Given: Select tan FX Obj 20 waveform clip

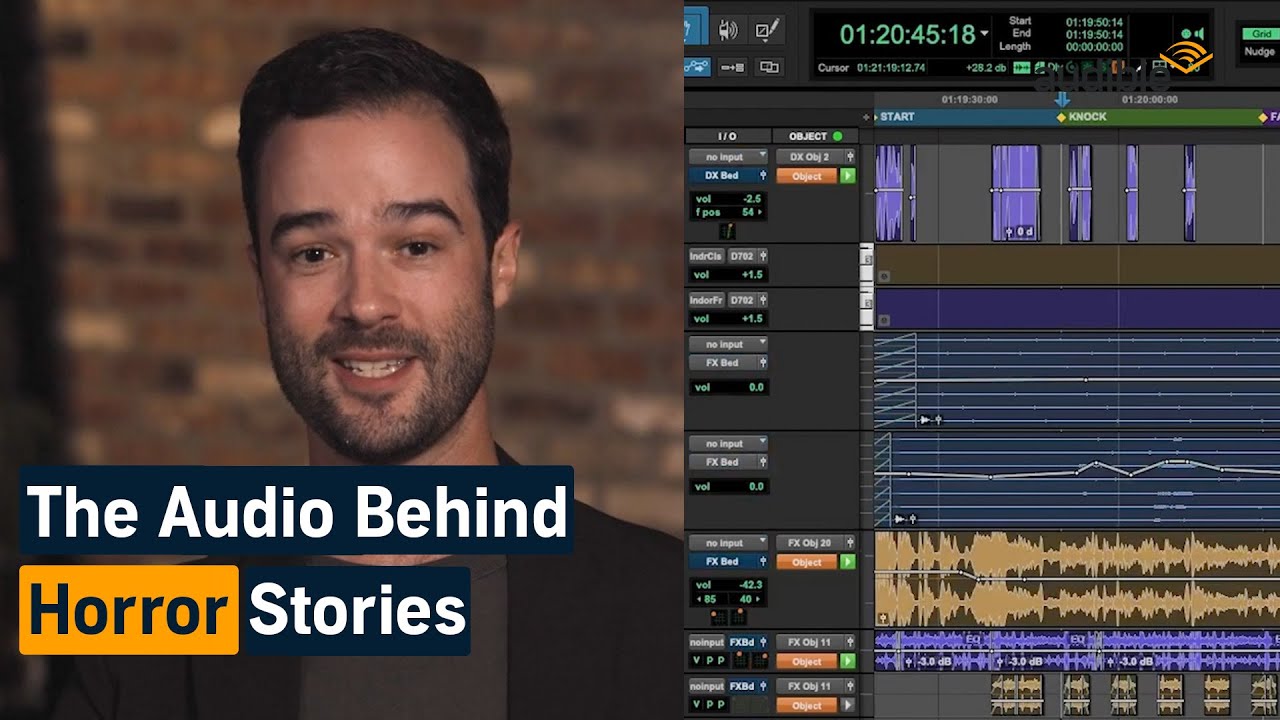Looking at the screenshot, I should (1077, 580).
